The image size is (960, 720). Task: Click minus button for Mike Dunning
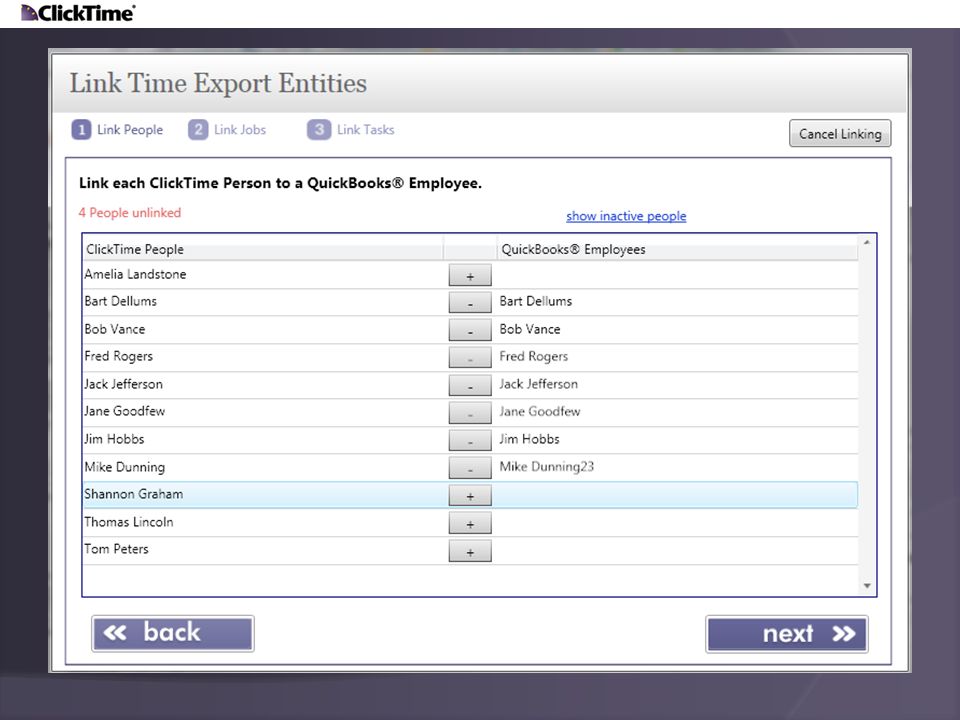click(x=470, y=468)
